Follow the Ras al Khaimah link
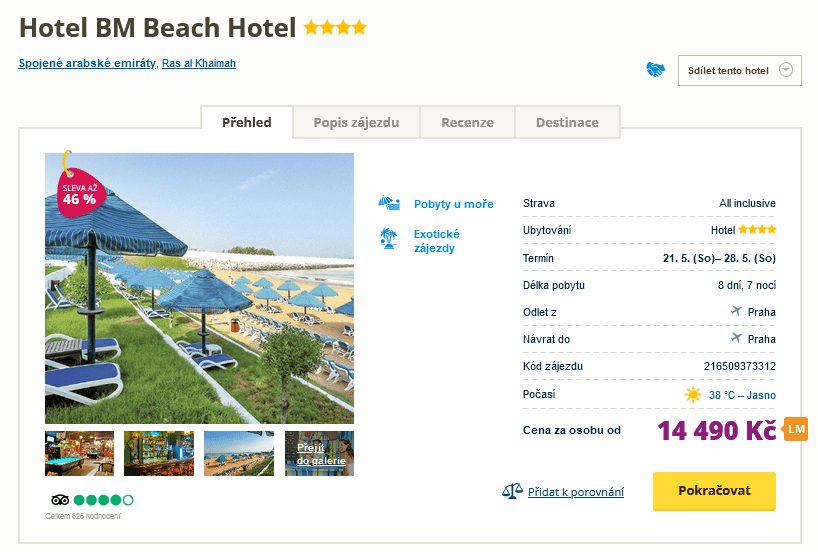Image resolution: width=818 pixels, height=552 pixels. click(x=199, y=63)
